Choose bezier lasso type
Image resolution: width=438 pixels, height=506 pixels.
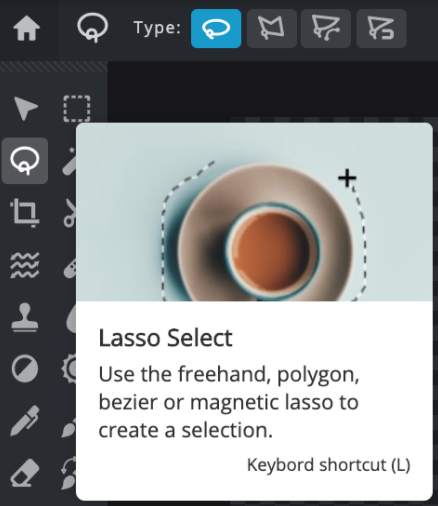(326, 29)
